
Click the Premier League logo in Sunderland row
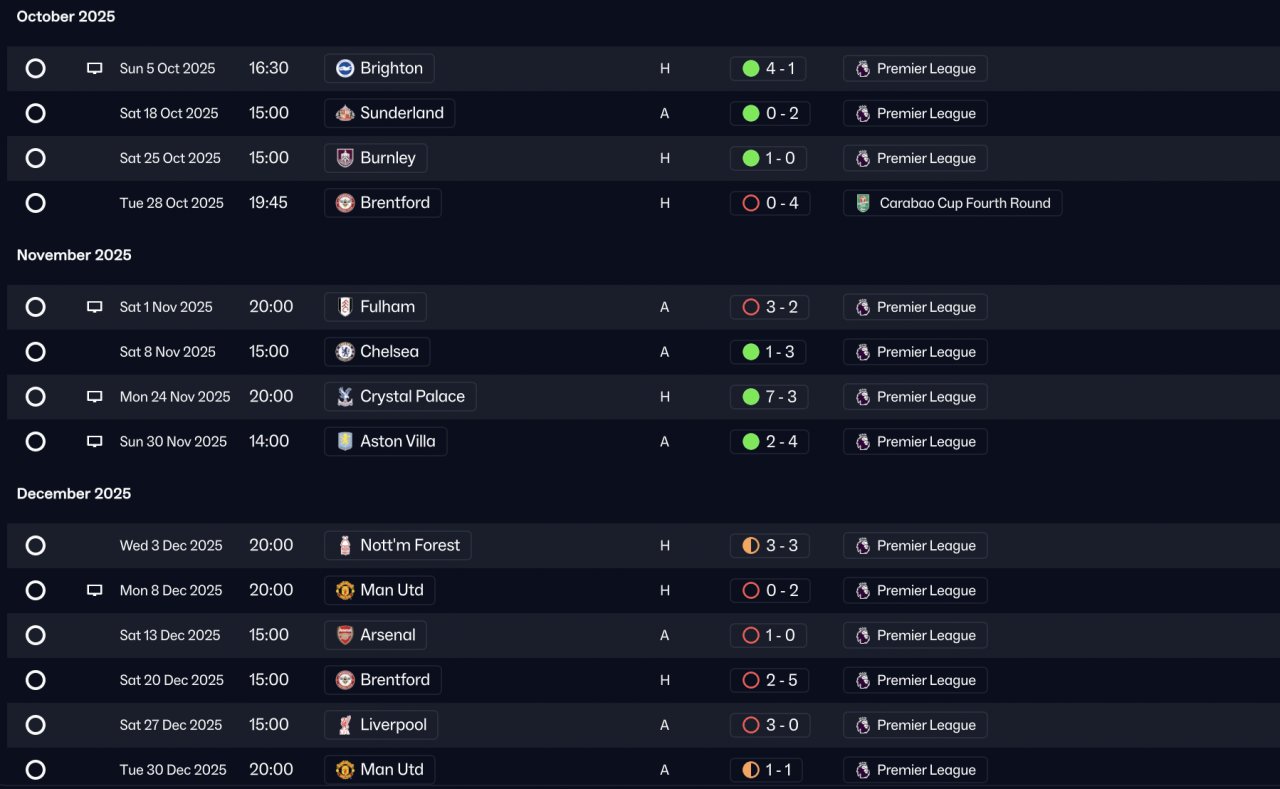(x=863, y=113)
